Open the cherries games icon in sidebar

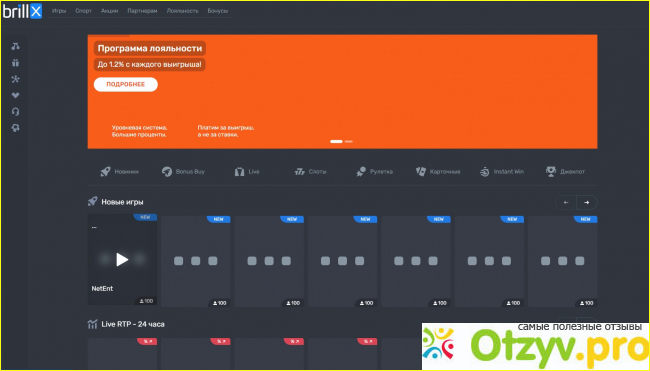(x=15, y=46)
